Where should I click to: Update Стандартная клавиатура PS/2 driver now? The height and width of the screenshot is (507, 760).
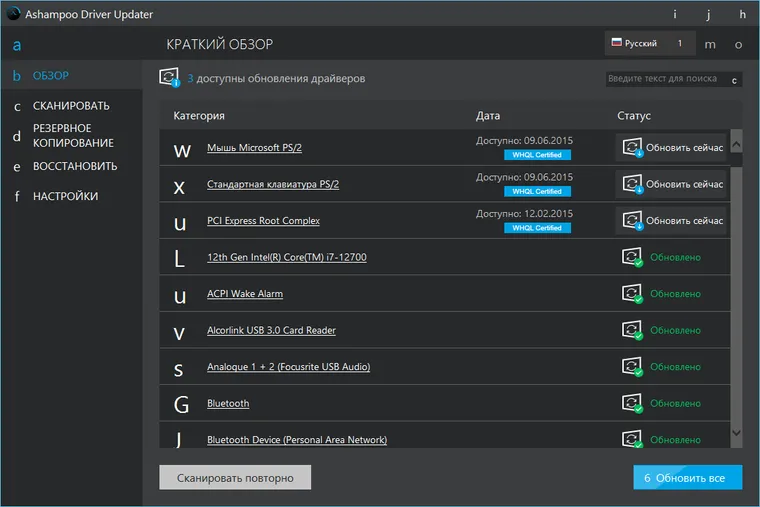pos(671,184)
